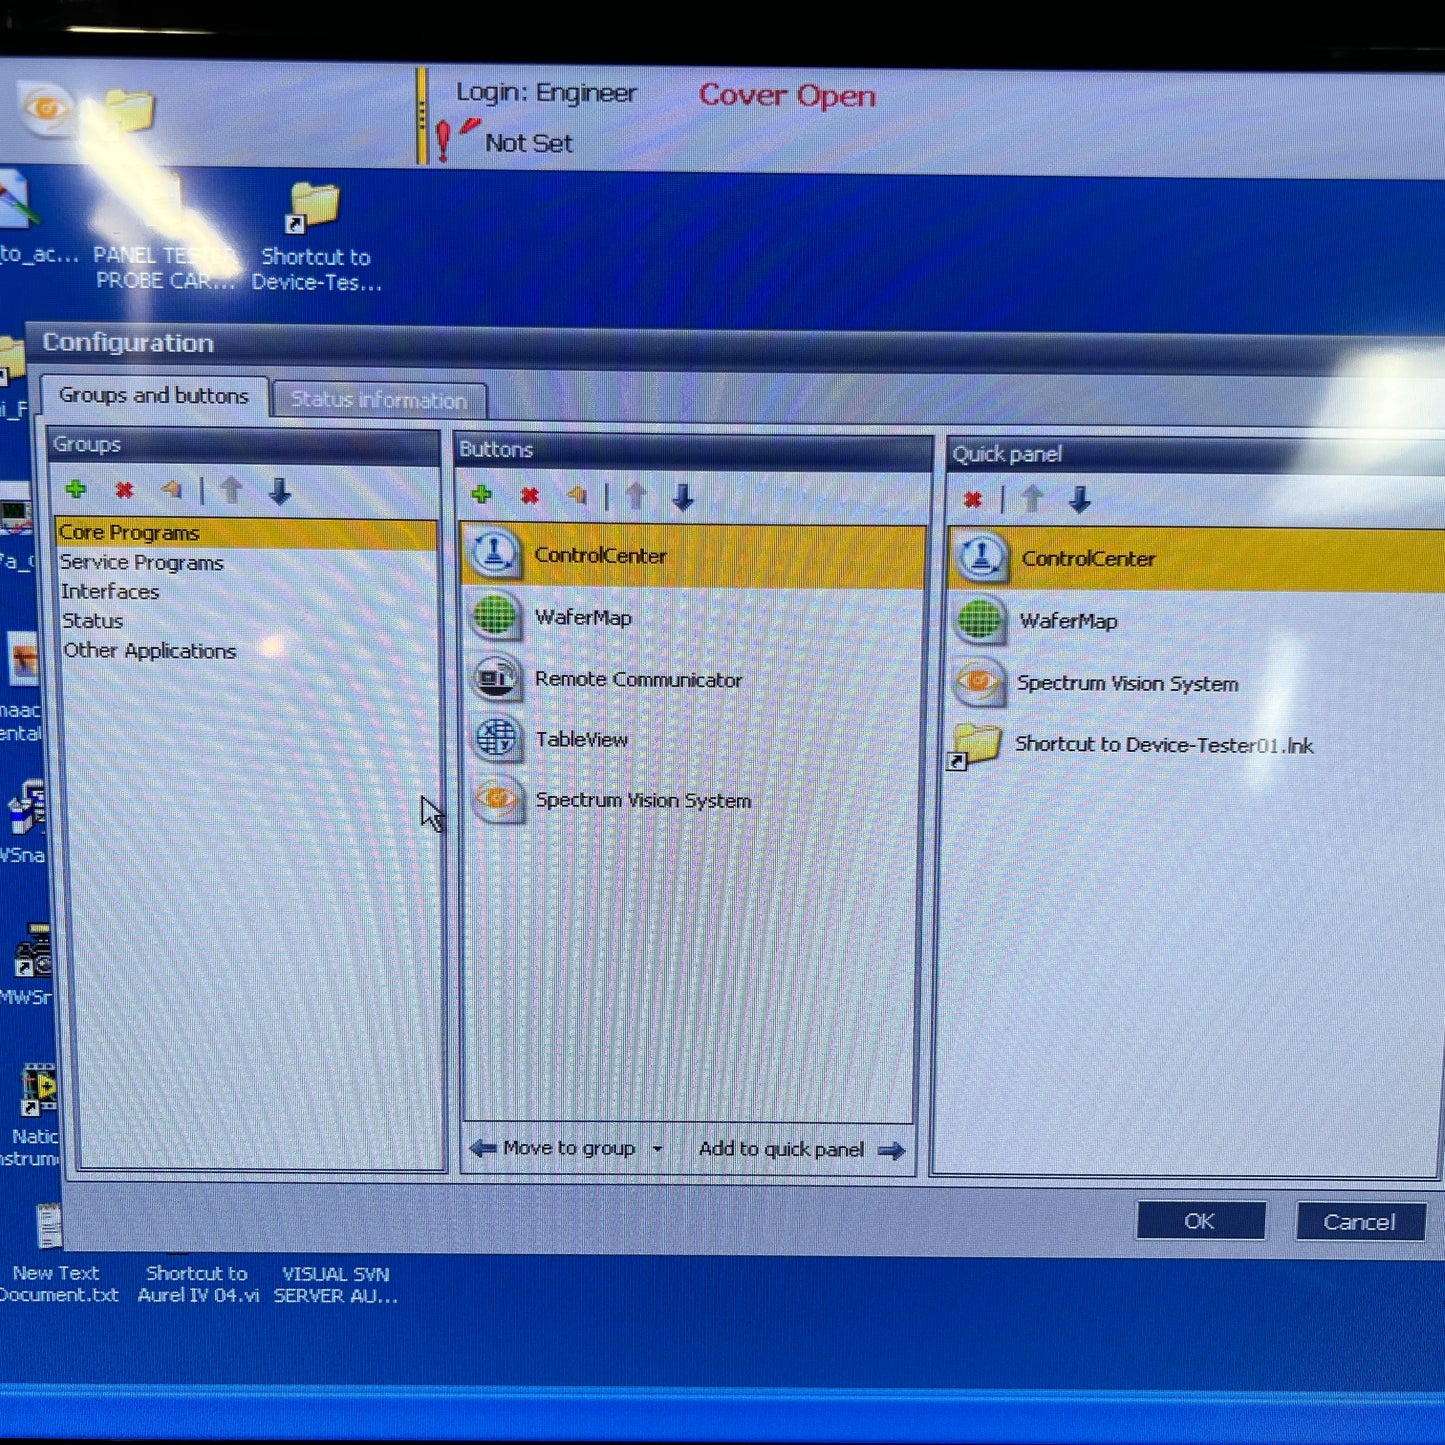Move Quick panel item up
The image size is (1445, 1445).
click(1032, 499)
